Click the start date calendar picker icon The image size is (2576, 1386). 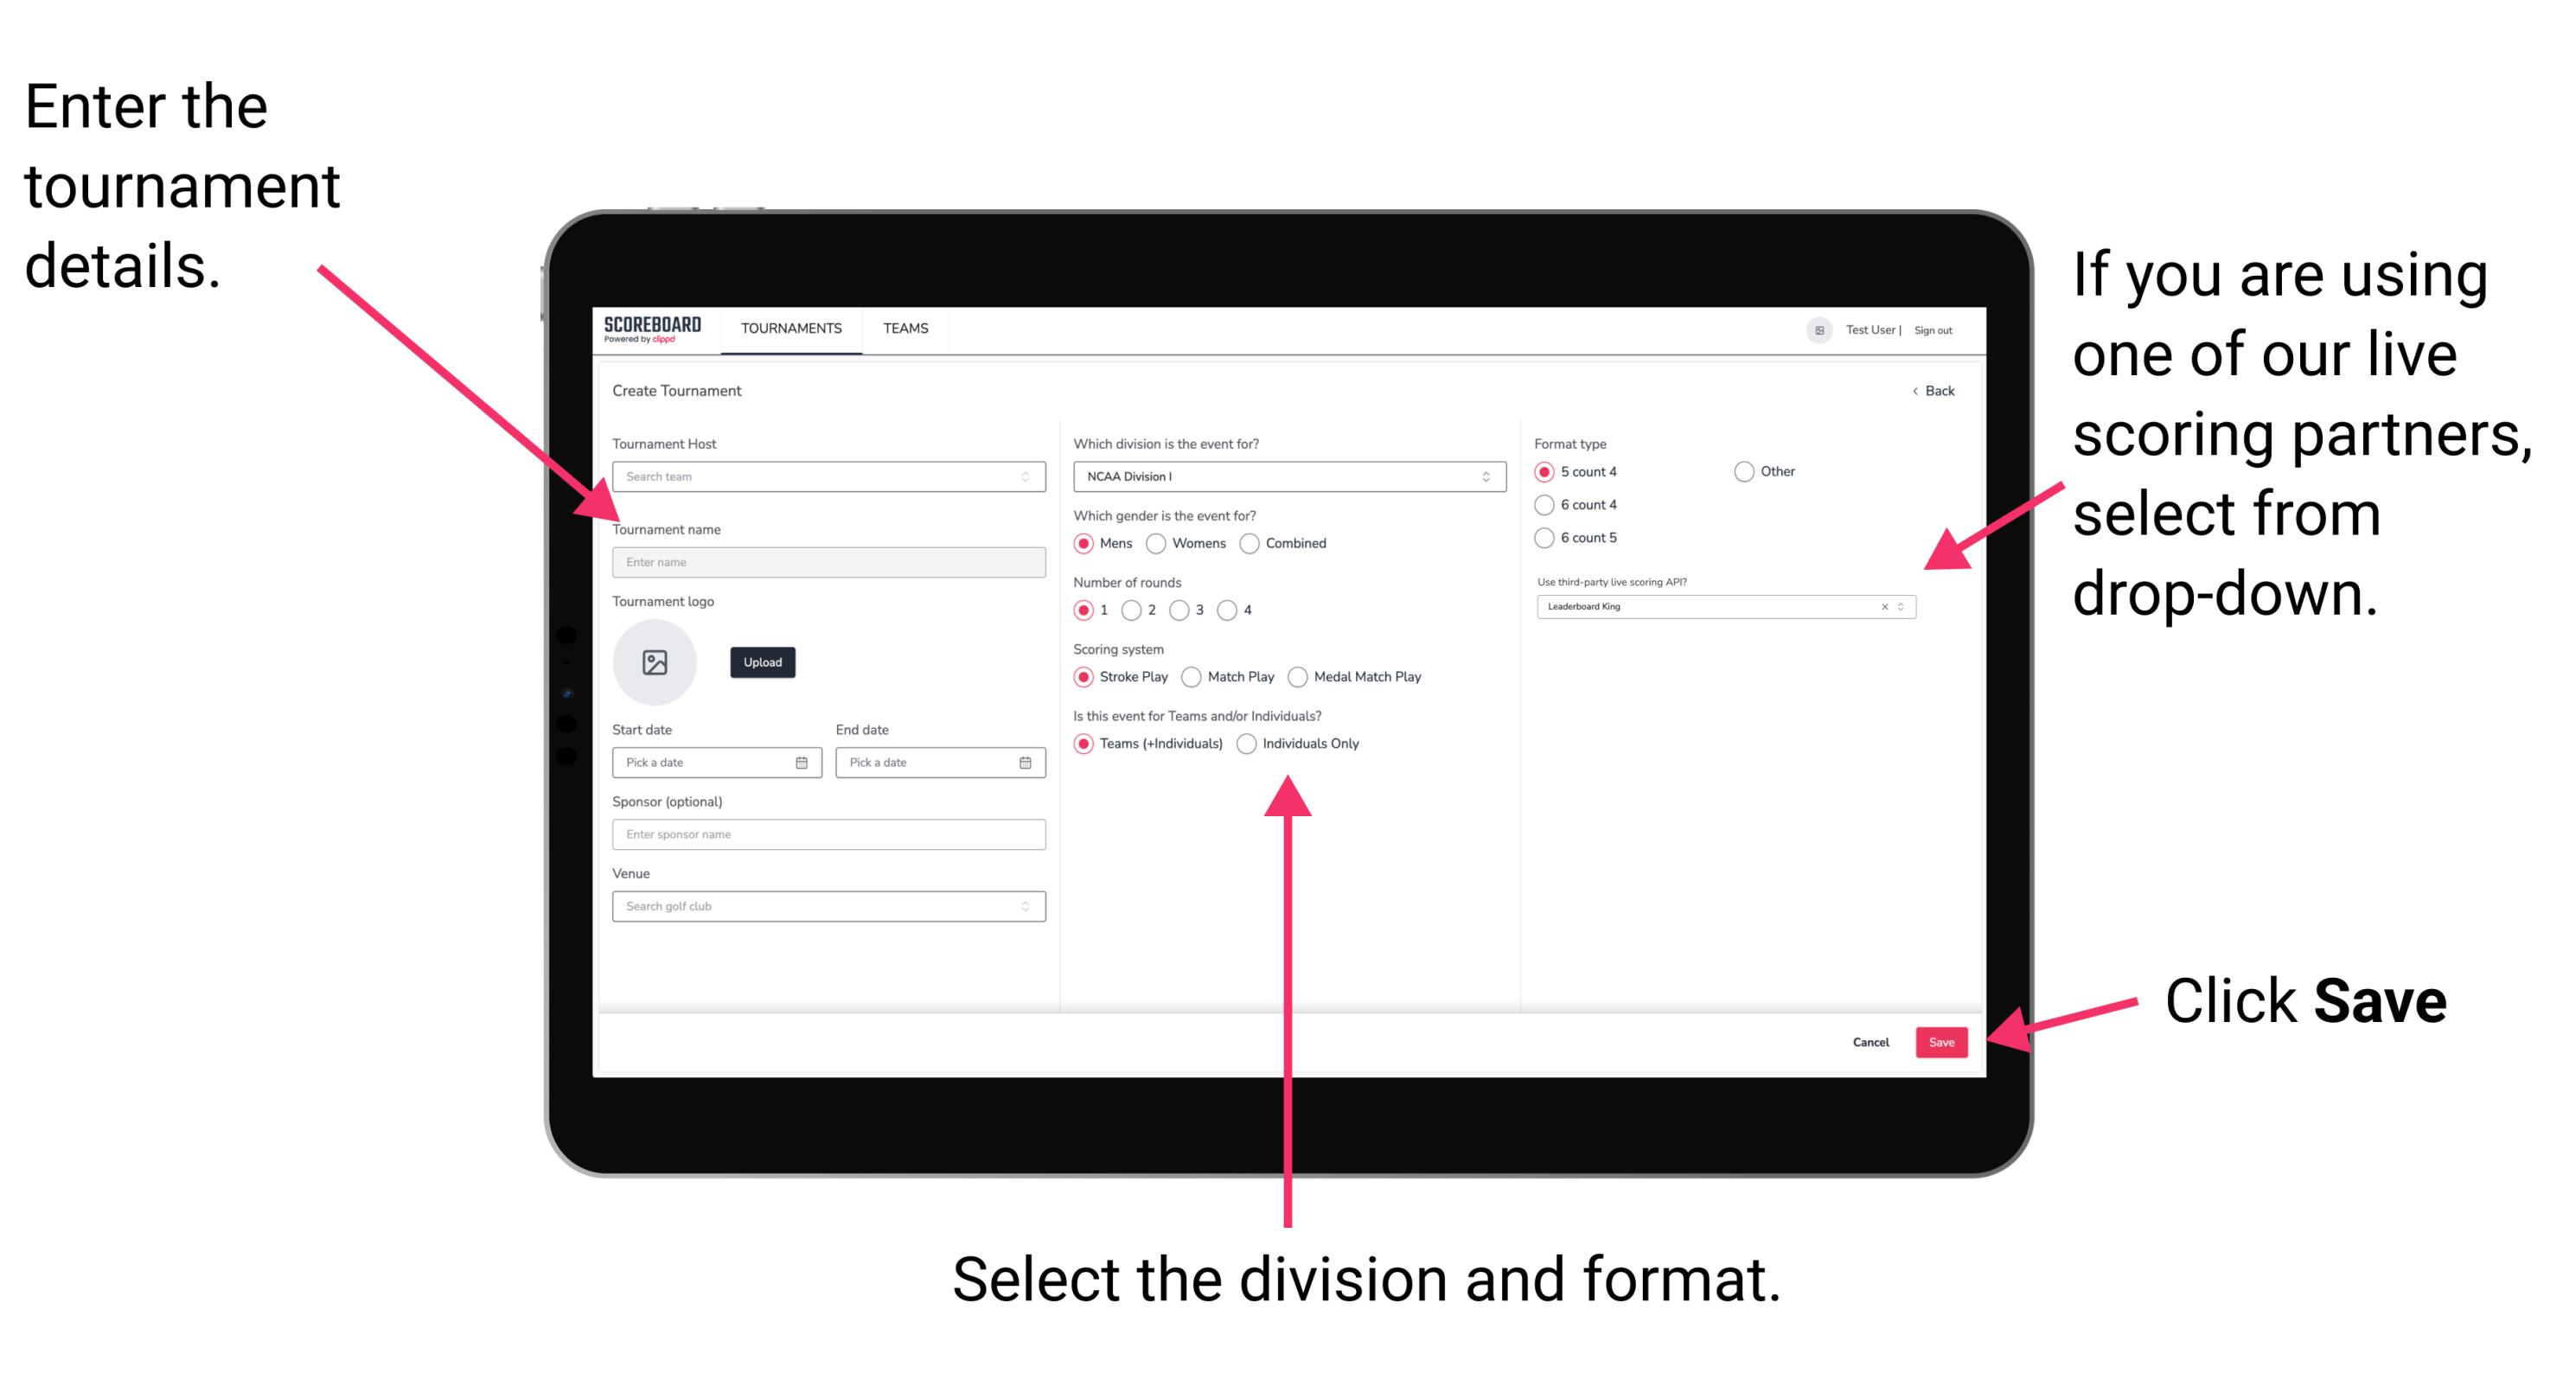804,763
